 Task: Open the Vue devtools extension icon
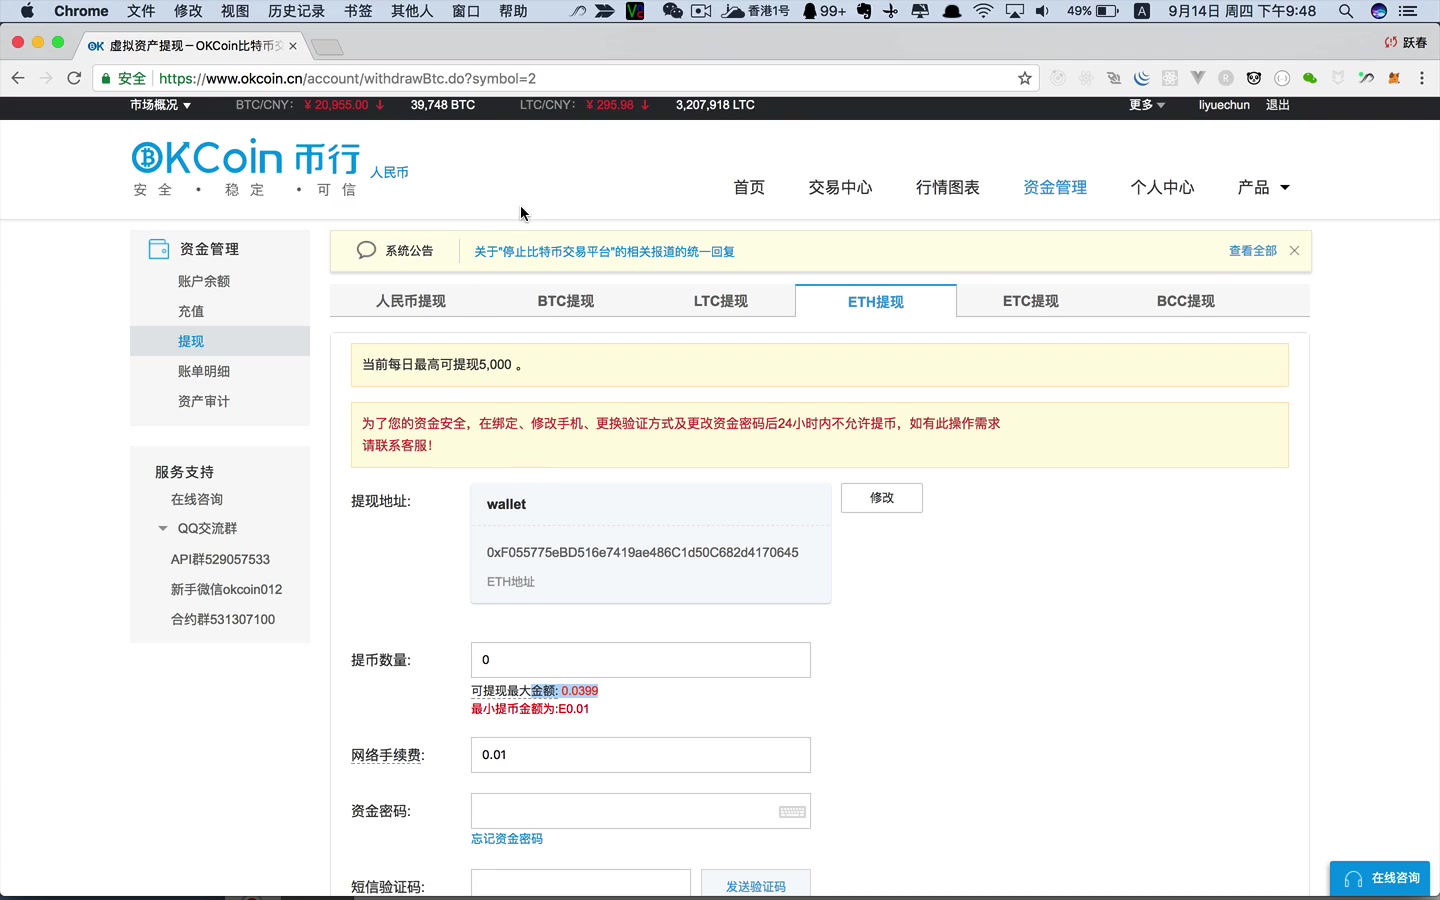pyautogui.click(x=1198, y=78)
